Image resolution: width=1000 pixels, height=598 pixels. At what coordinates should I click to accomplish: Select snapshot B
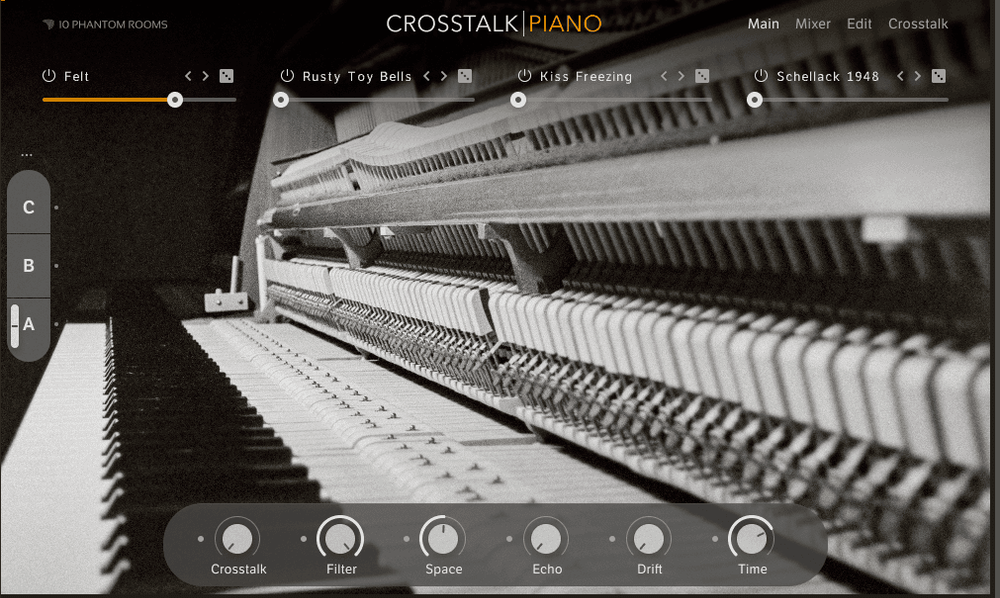coord(29,266)
